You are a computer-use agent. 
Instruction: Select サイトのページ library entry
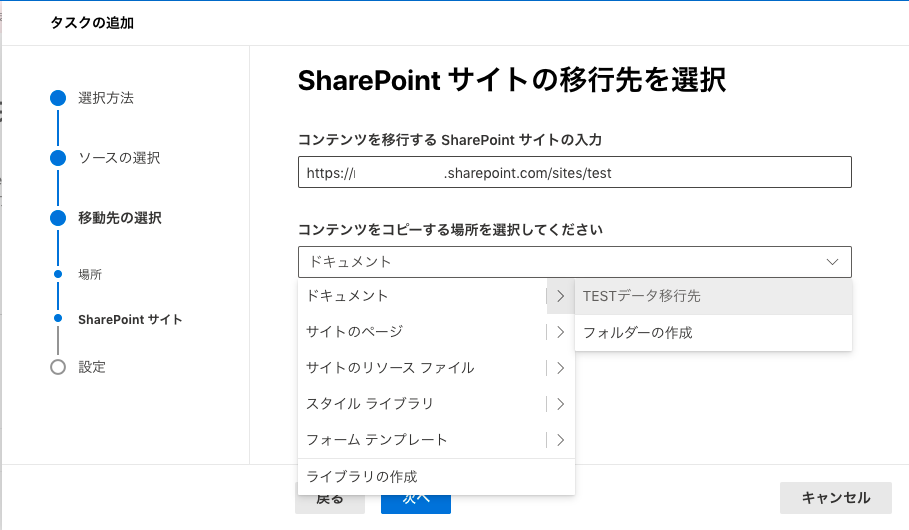click(354, 332)
